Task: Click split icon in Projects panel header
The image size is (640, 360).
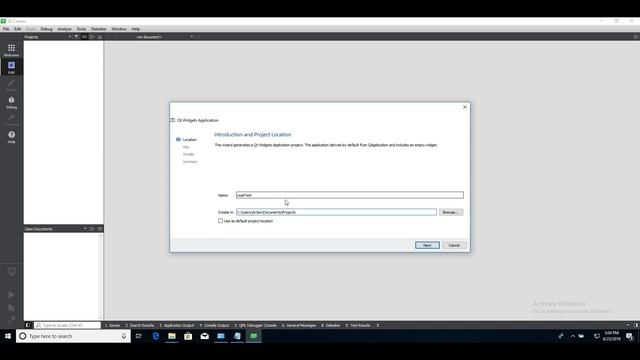Action: click(92, 37)
